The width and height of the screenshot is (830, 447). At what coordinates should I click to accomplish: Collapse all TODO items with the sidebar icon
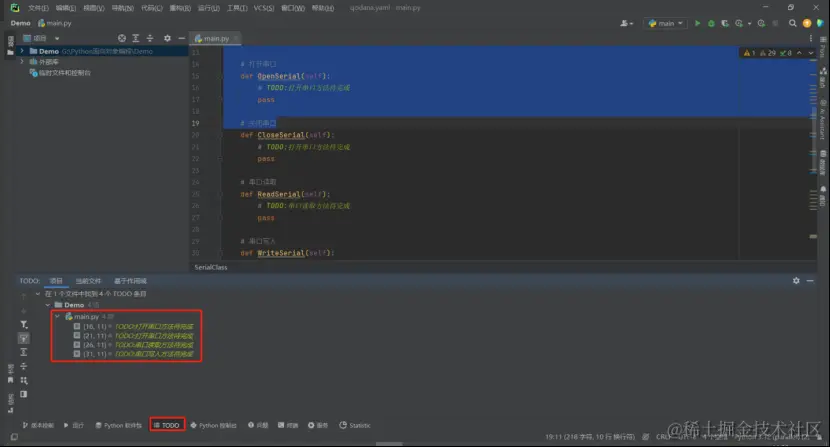click(24, 366)
